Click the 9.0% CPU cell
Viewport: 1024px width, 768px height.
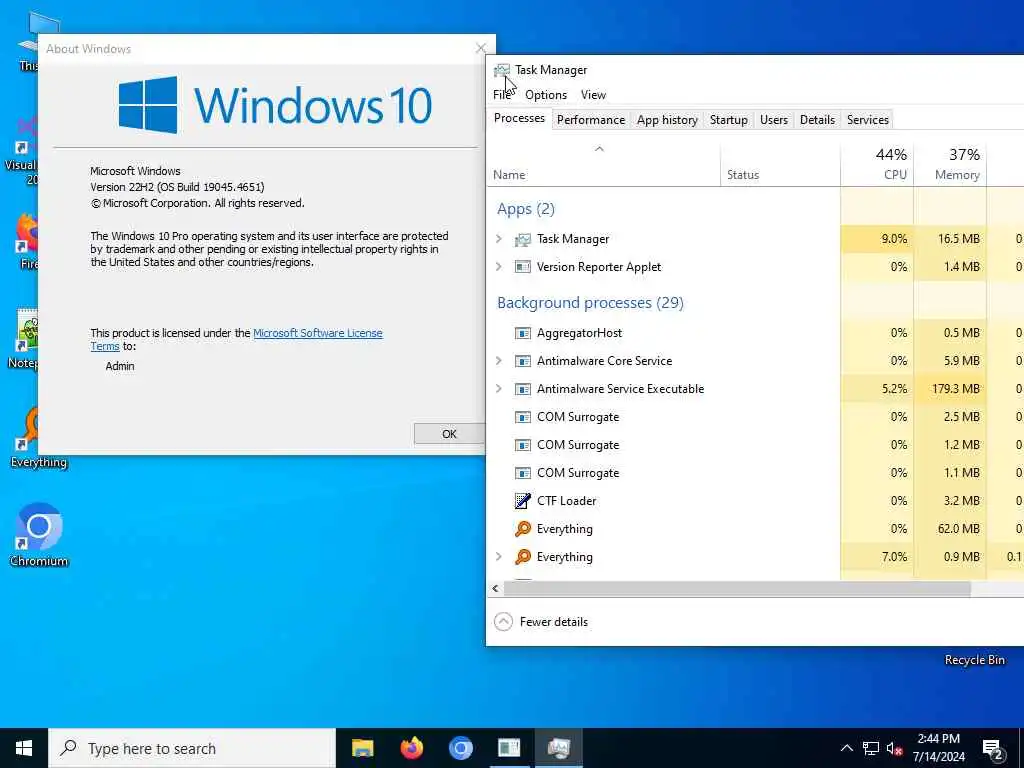pos(877,239)
